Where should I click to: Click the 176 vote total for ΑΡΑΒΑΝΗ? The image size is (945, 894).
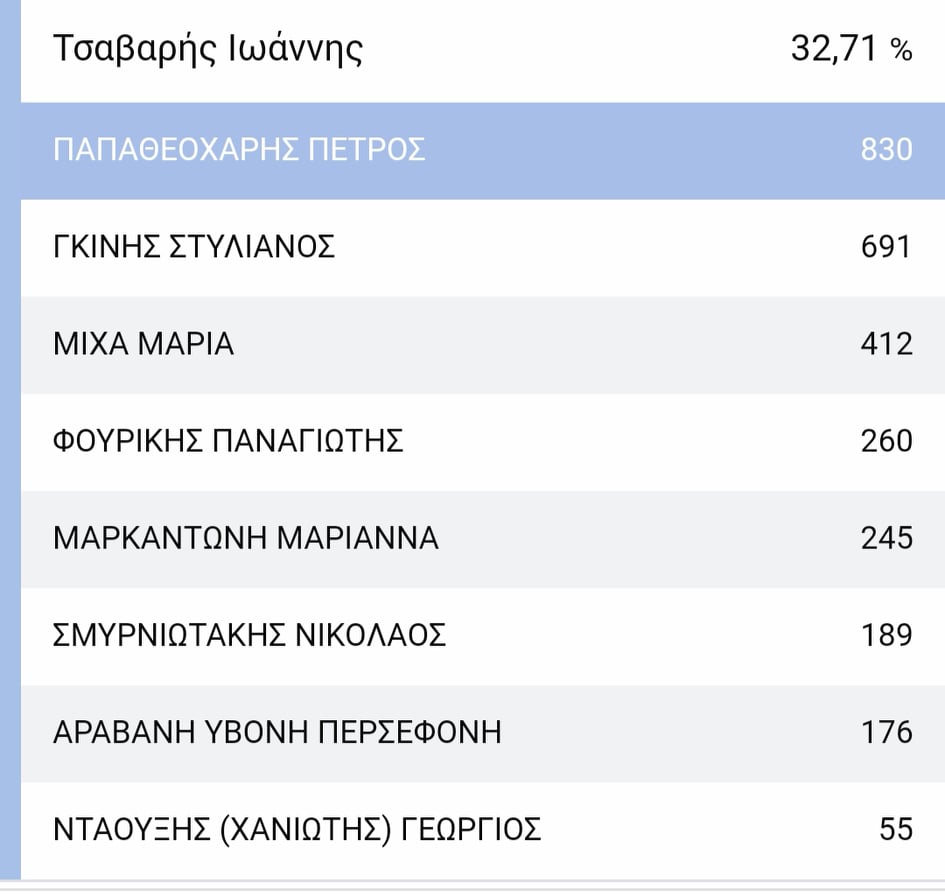[886, 731]
